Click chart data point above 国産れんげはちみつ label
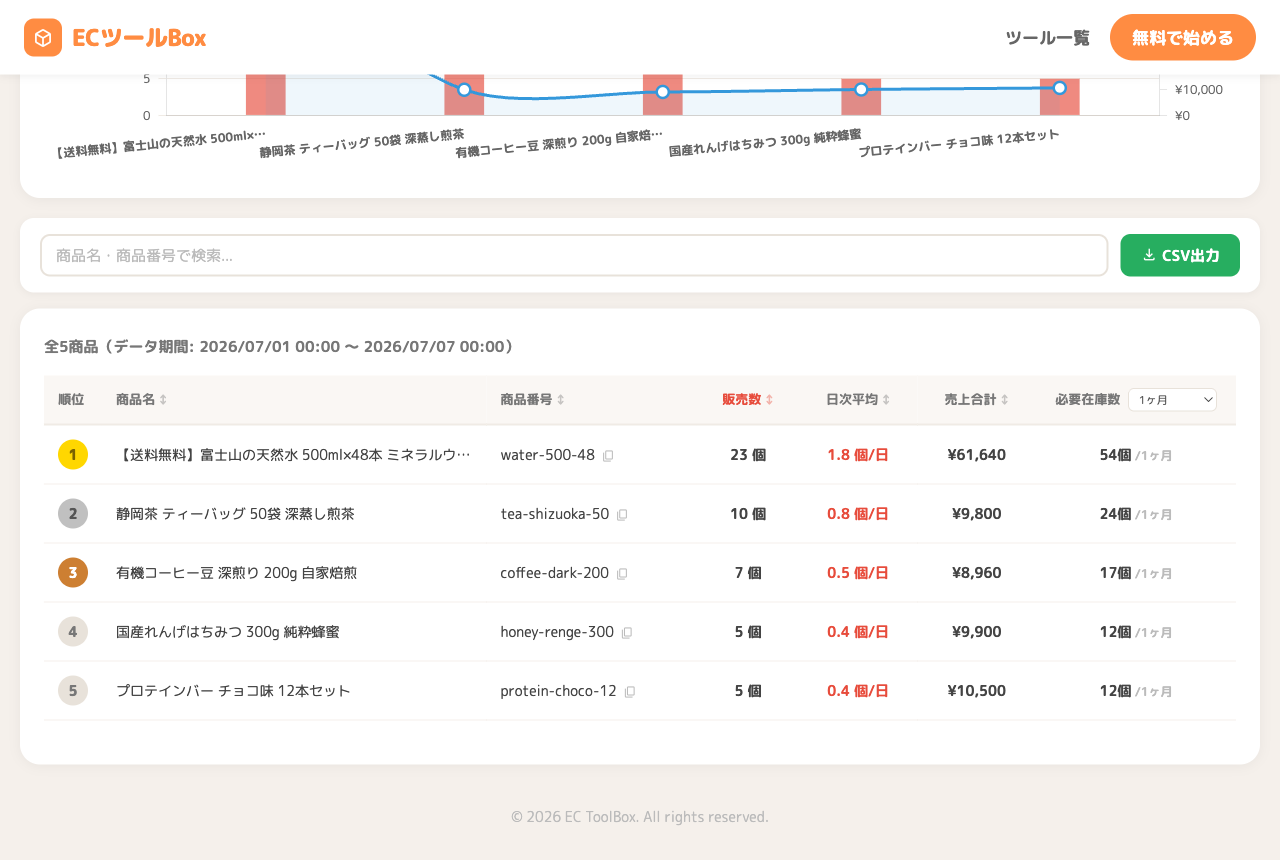Screen dimensions: 1280x860 [861, 90]
